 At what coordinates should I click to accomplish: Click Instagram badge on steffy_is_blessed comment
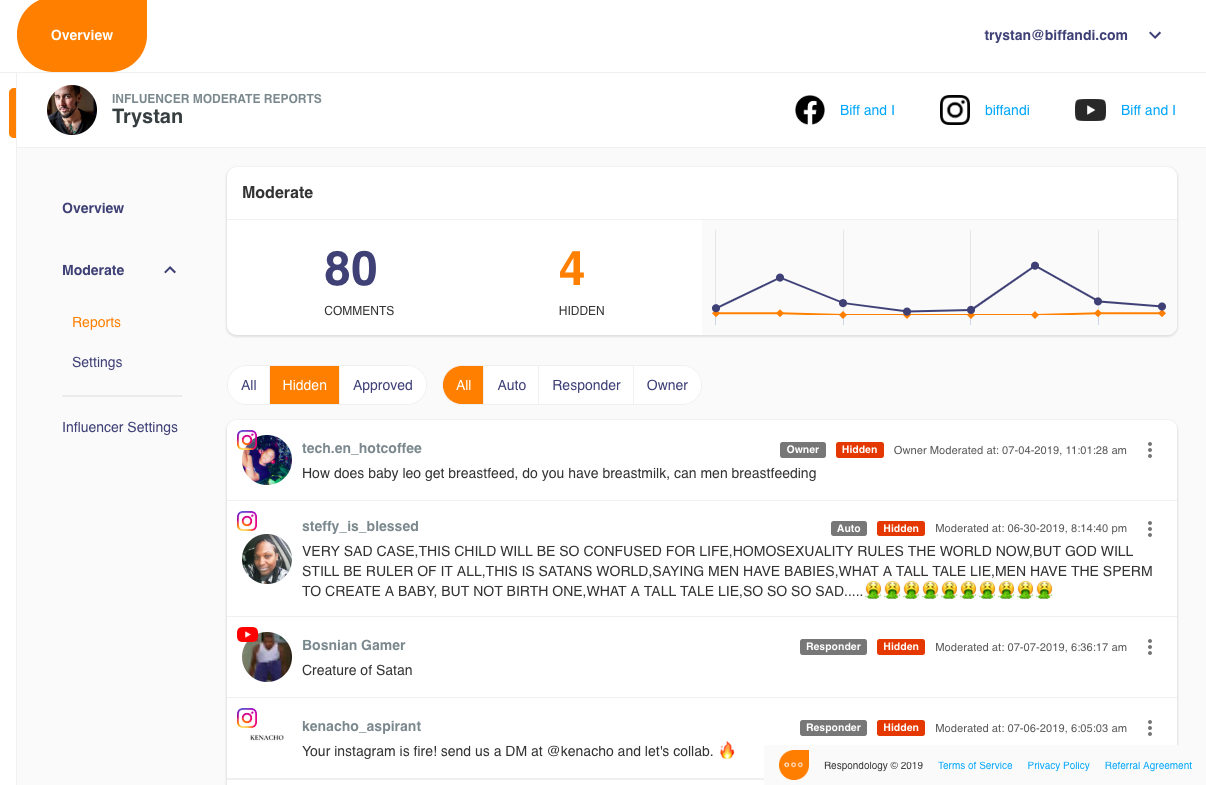coord(247,520)
